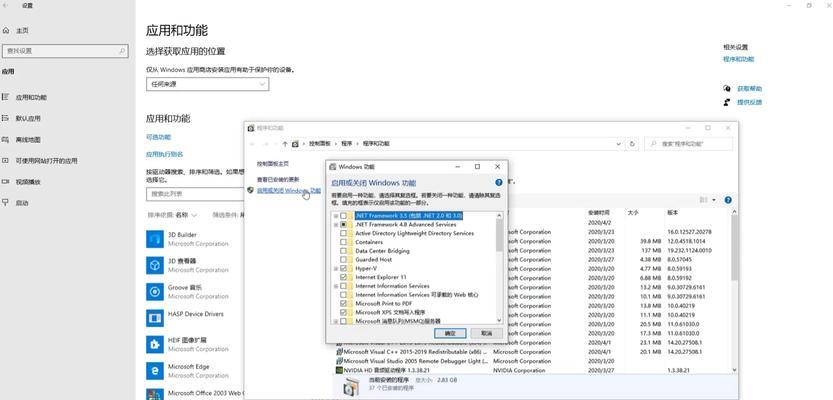This screenshot has width=833, height=400.
Task: Click the 搜索"程序和功能" search field
Action: tap(688, 144)
